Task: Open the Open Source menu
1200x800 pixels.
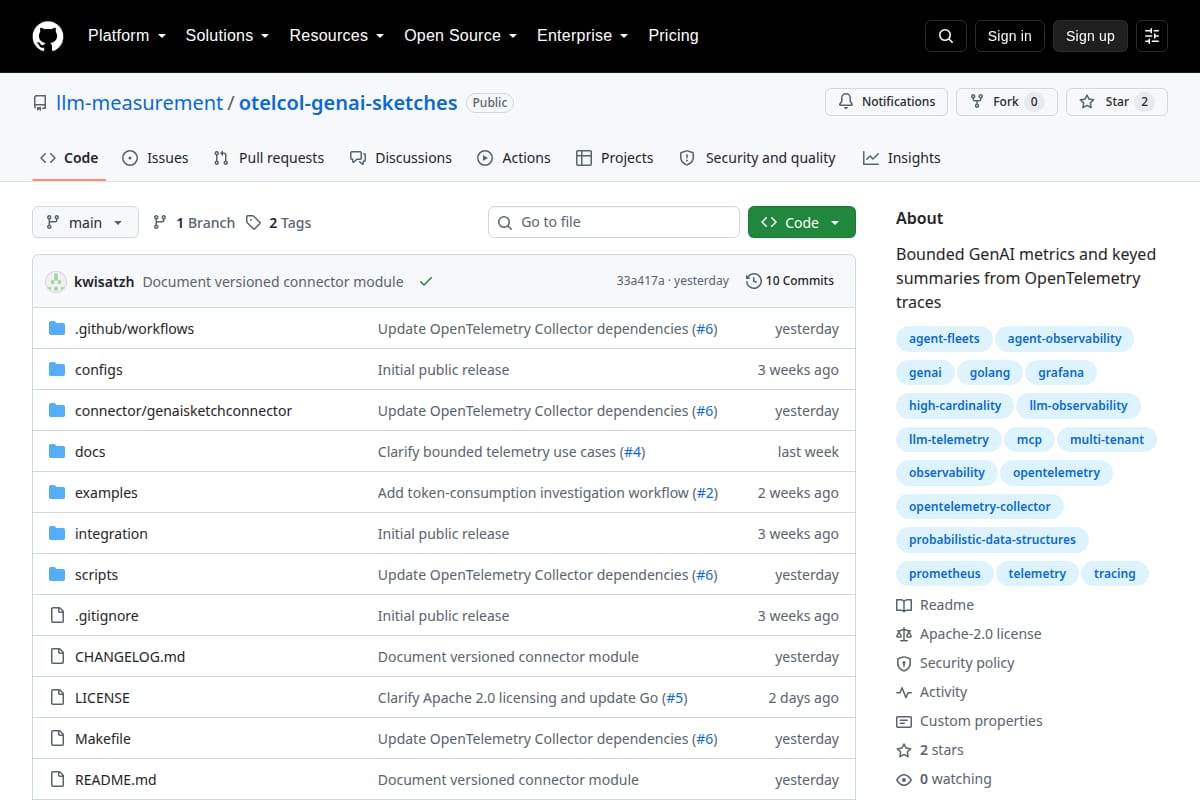Action: pos(461,36)
